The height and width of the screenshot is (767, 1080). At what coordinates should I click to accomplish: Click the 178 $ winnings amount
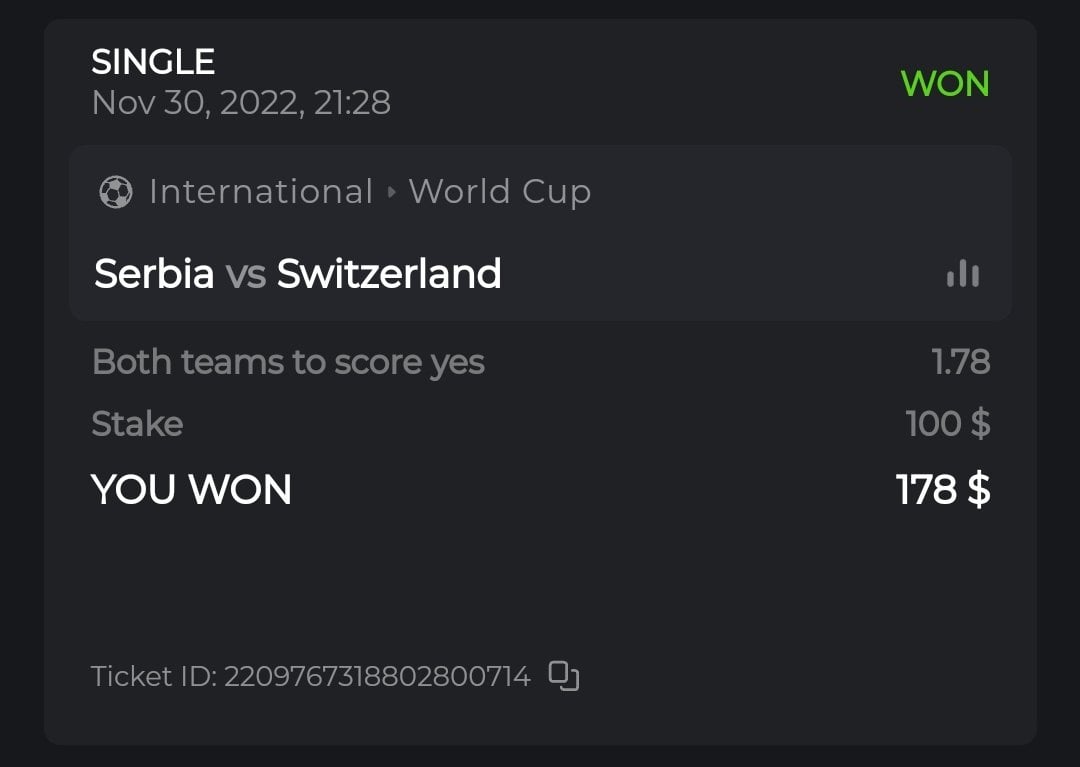click(943, 490)
